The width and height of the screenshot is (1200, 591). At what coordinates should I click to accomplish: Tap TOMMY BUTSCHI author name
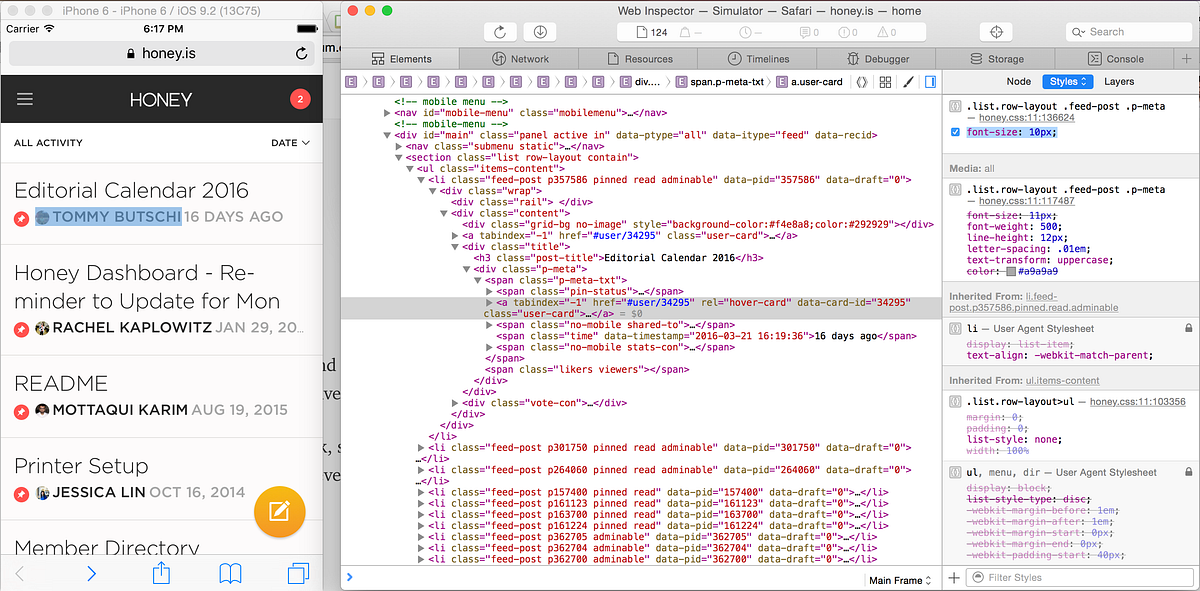click(116, 217)
